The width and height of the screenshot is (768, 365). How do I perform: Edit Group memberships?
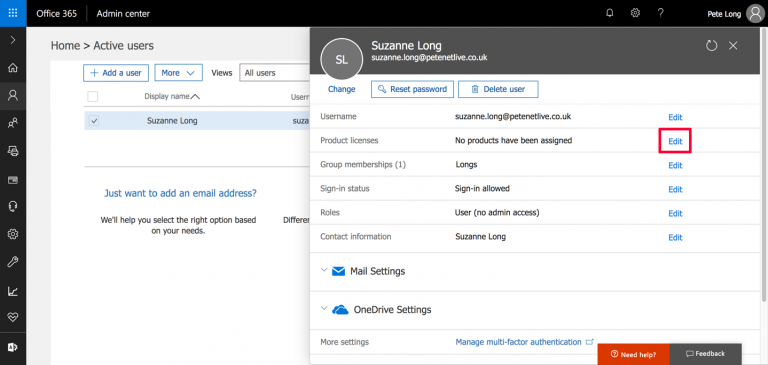point(675,165)
